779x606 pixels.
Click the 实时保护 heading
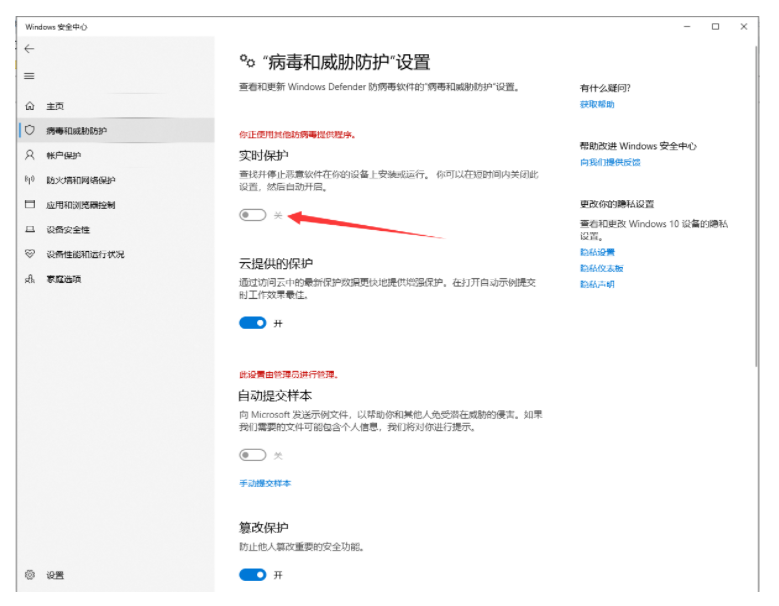tap(264, 155)
